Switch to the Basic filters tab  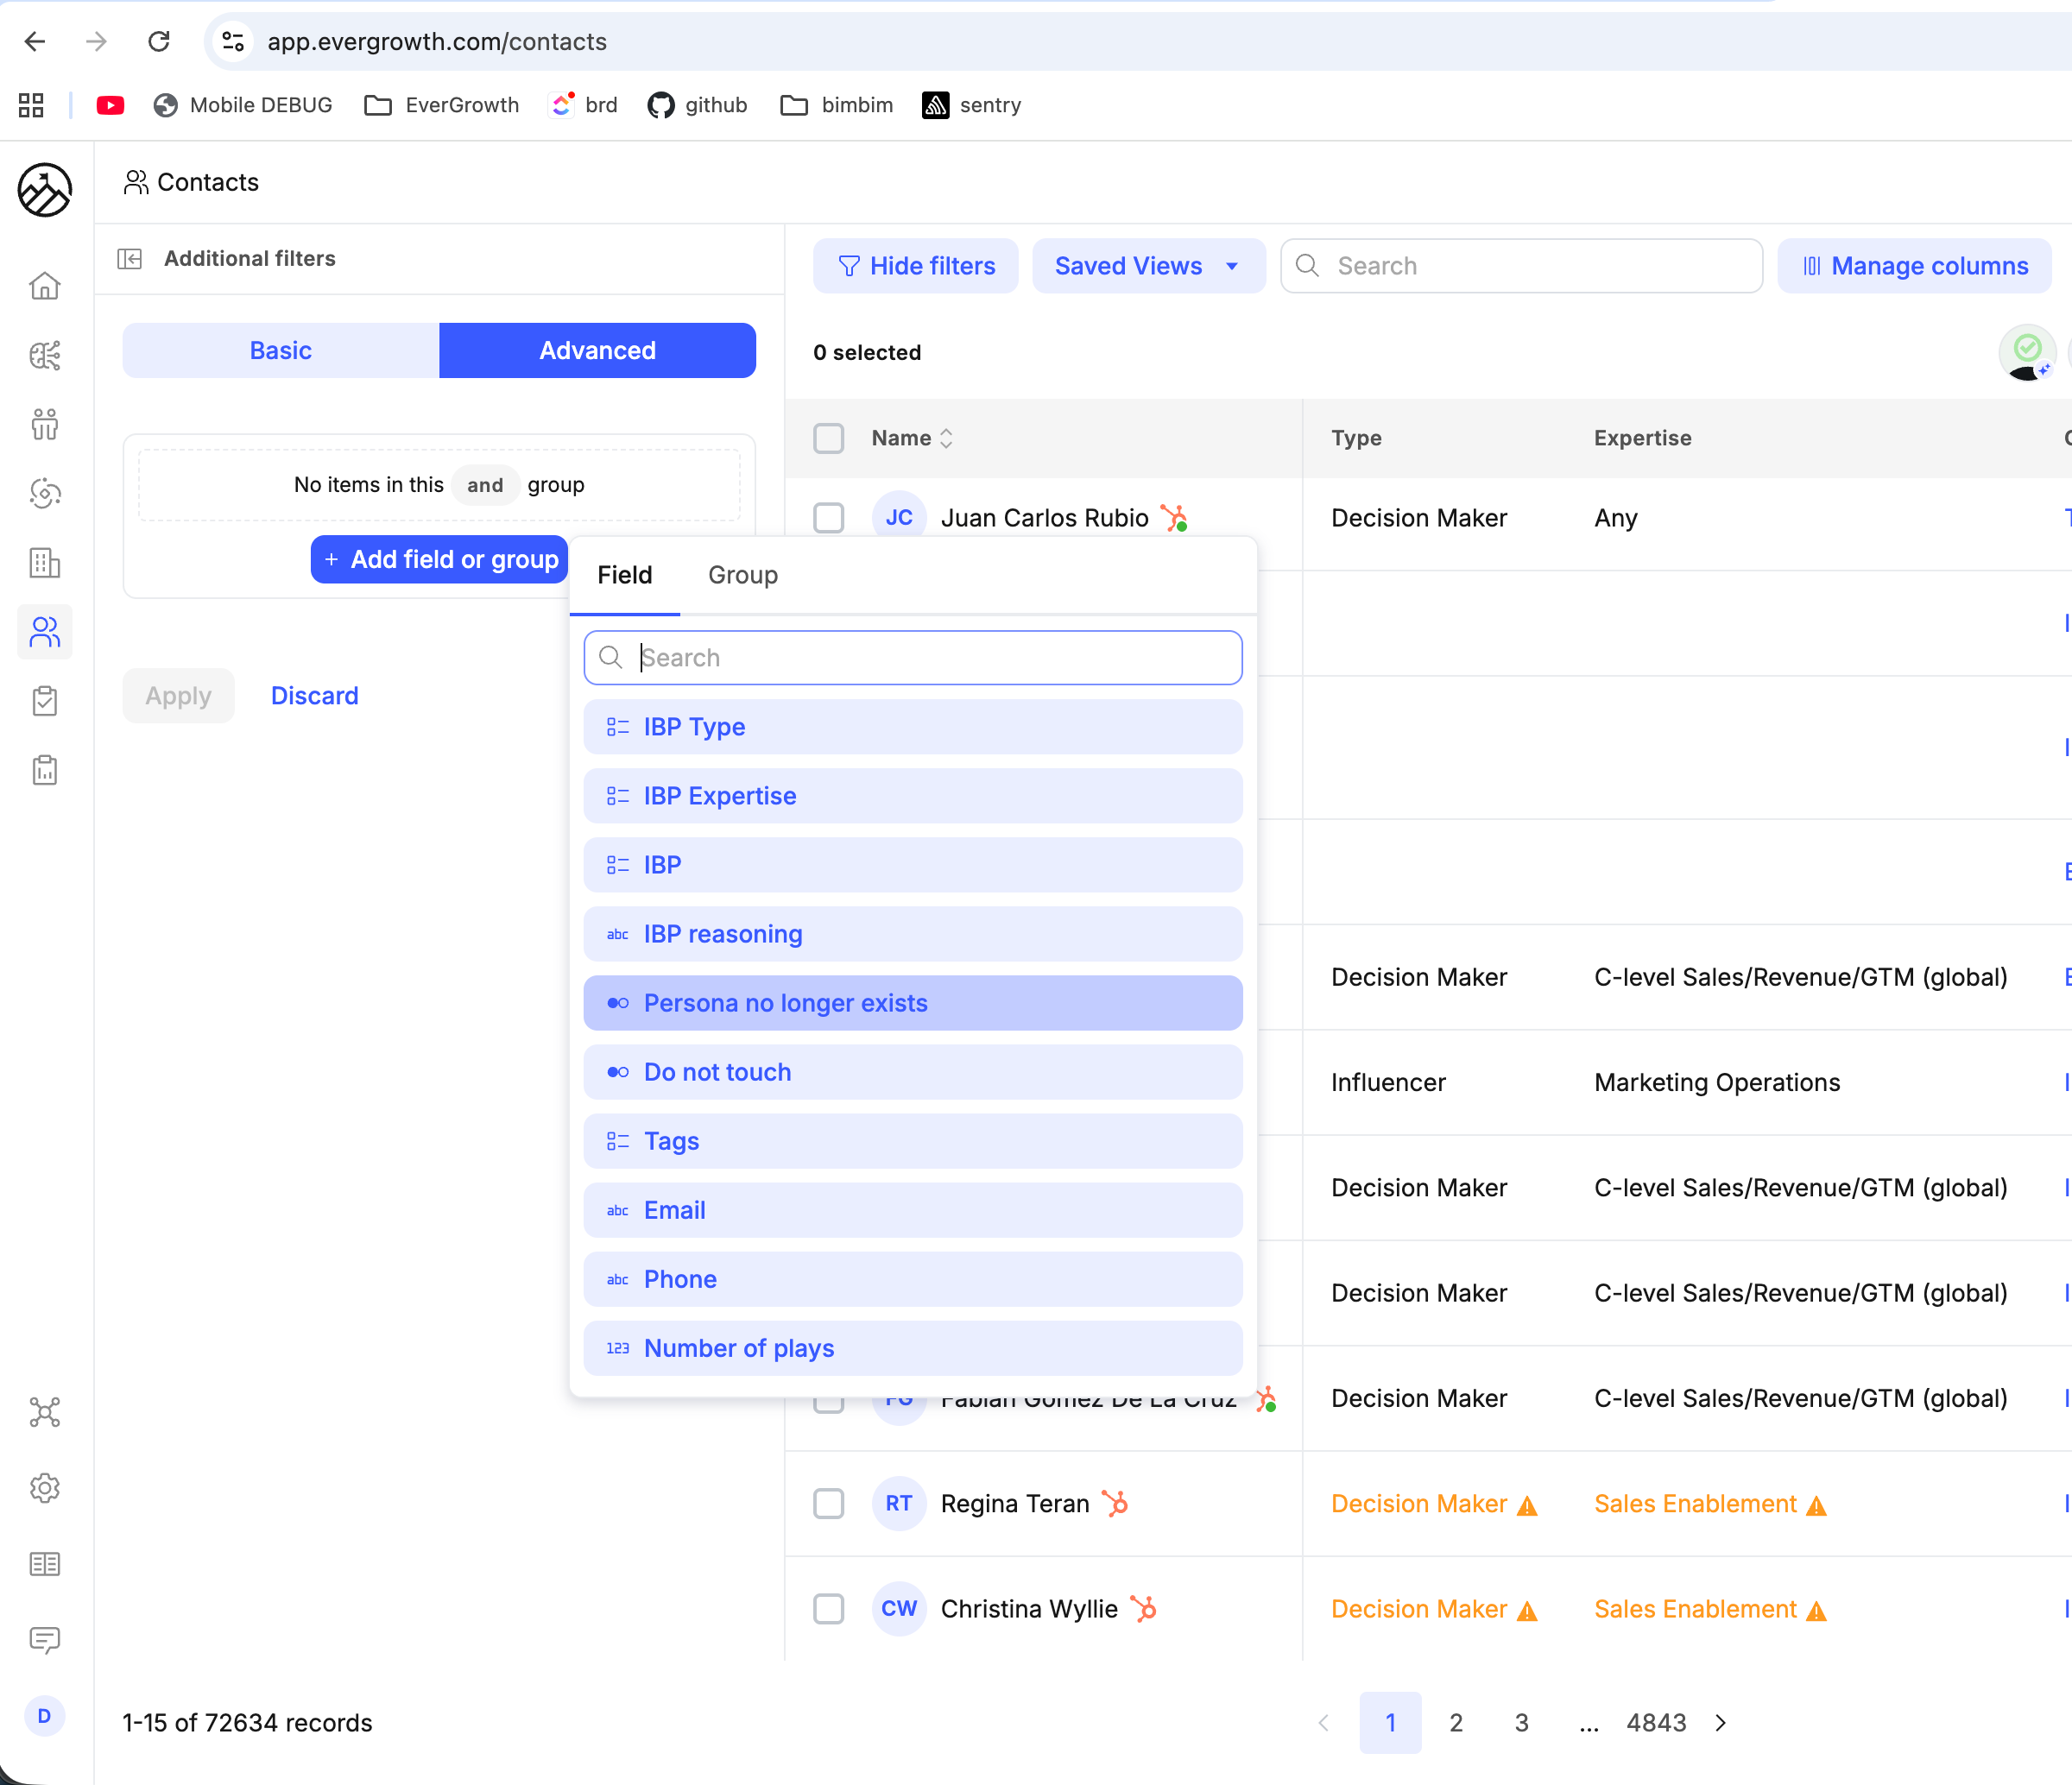click(280, 350)
